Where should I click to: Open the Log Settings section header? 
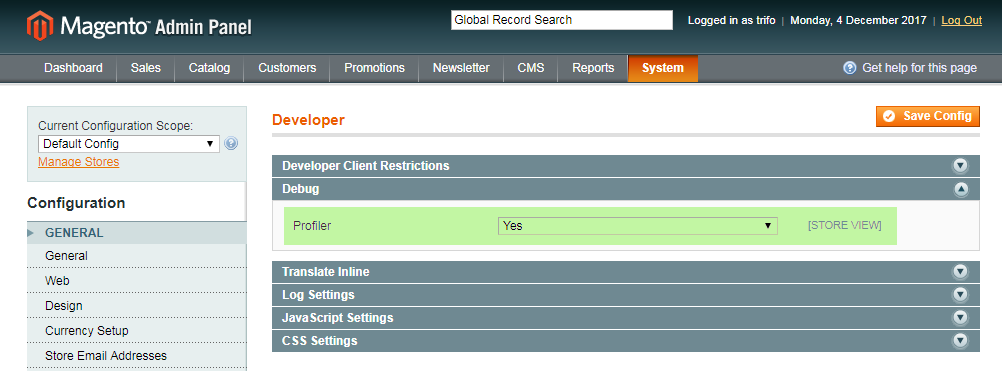coord(626,295)
